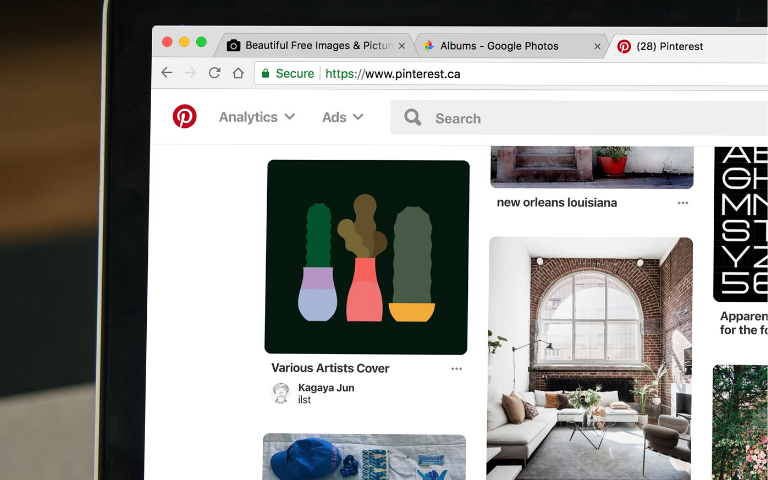Click the green Secure padlock icon
Viewport: 768px width, 480px height.
coord(265,73)
